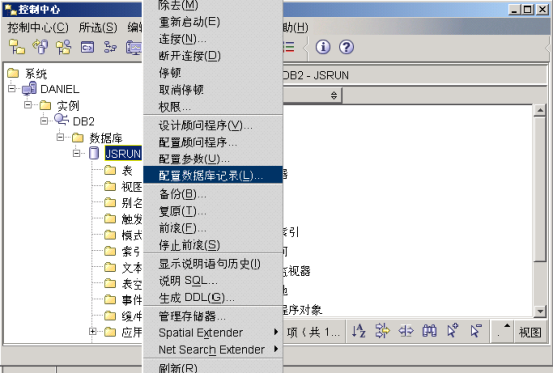Open 配置参数(U)... menu entry
The height and width of the screenshot is (374, 554).
[213, 159]
